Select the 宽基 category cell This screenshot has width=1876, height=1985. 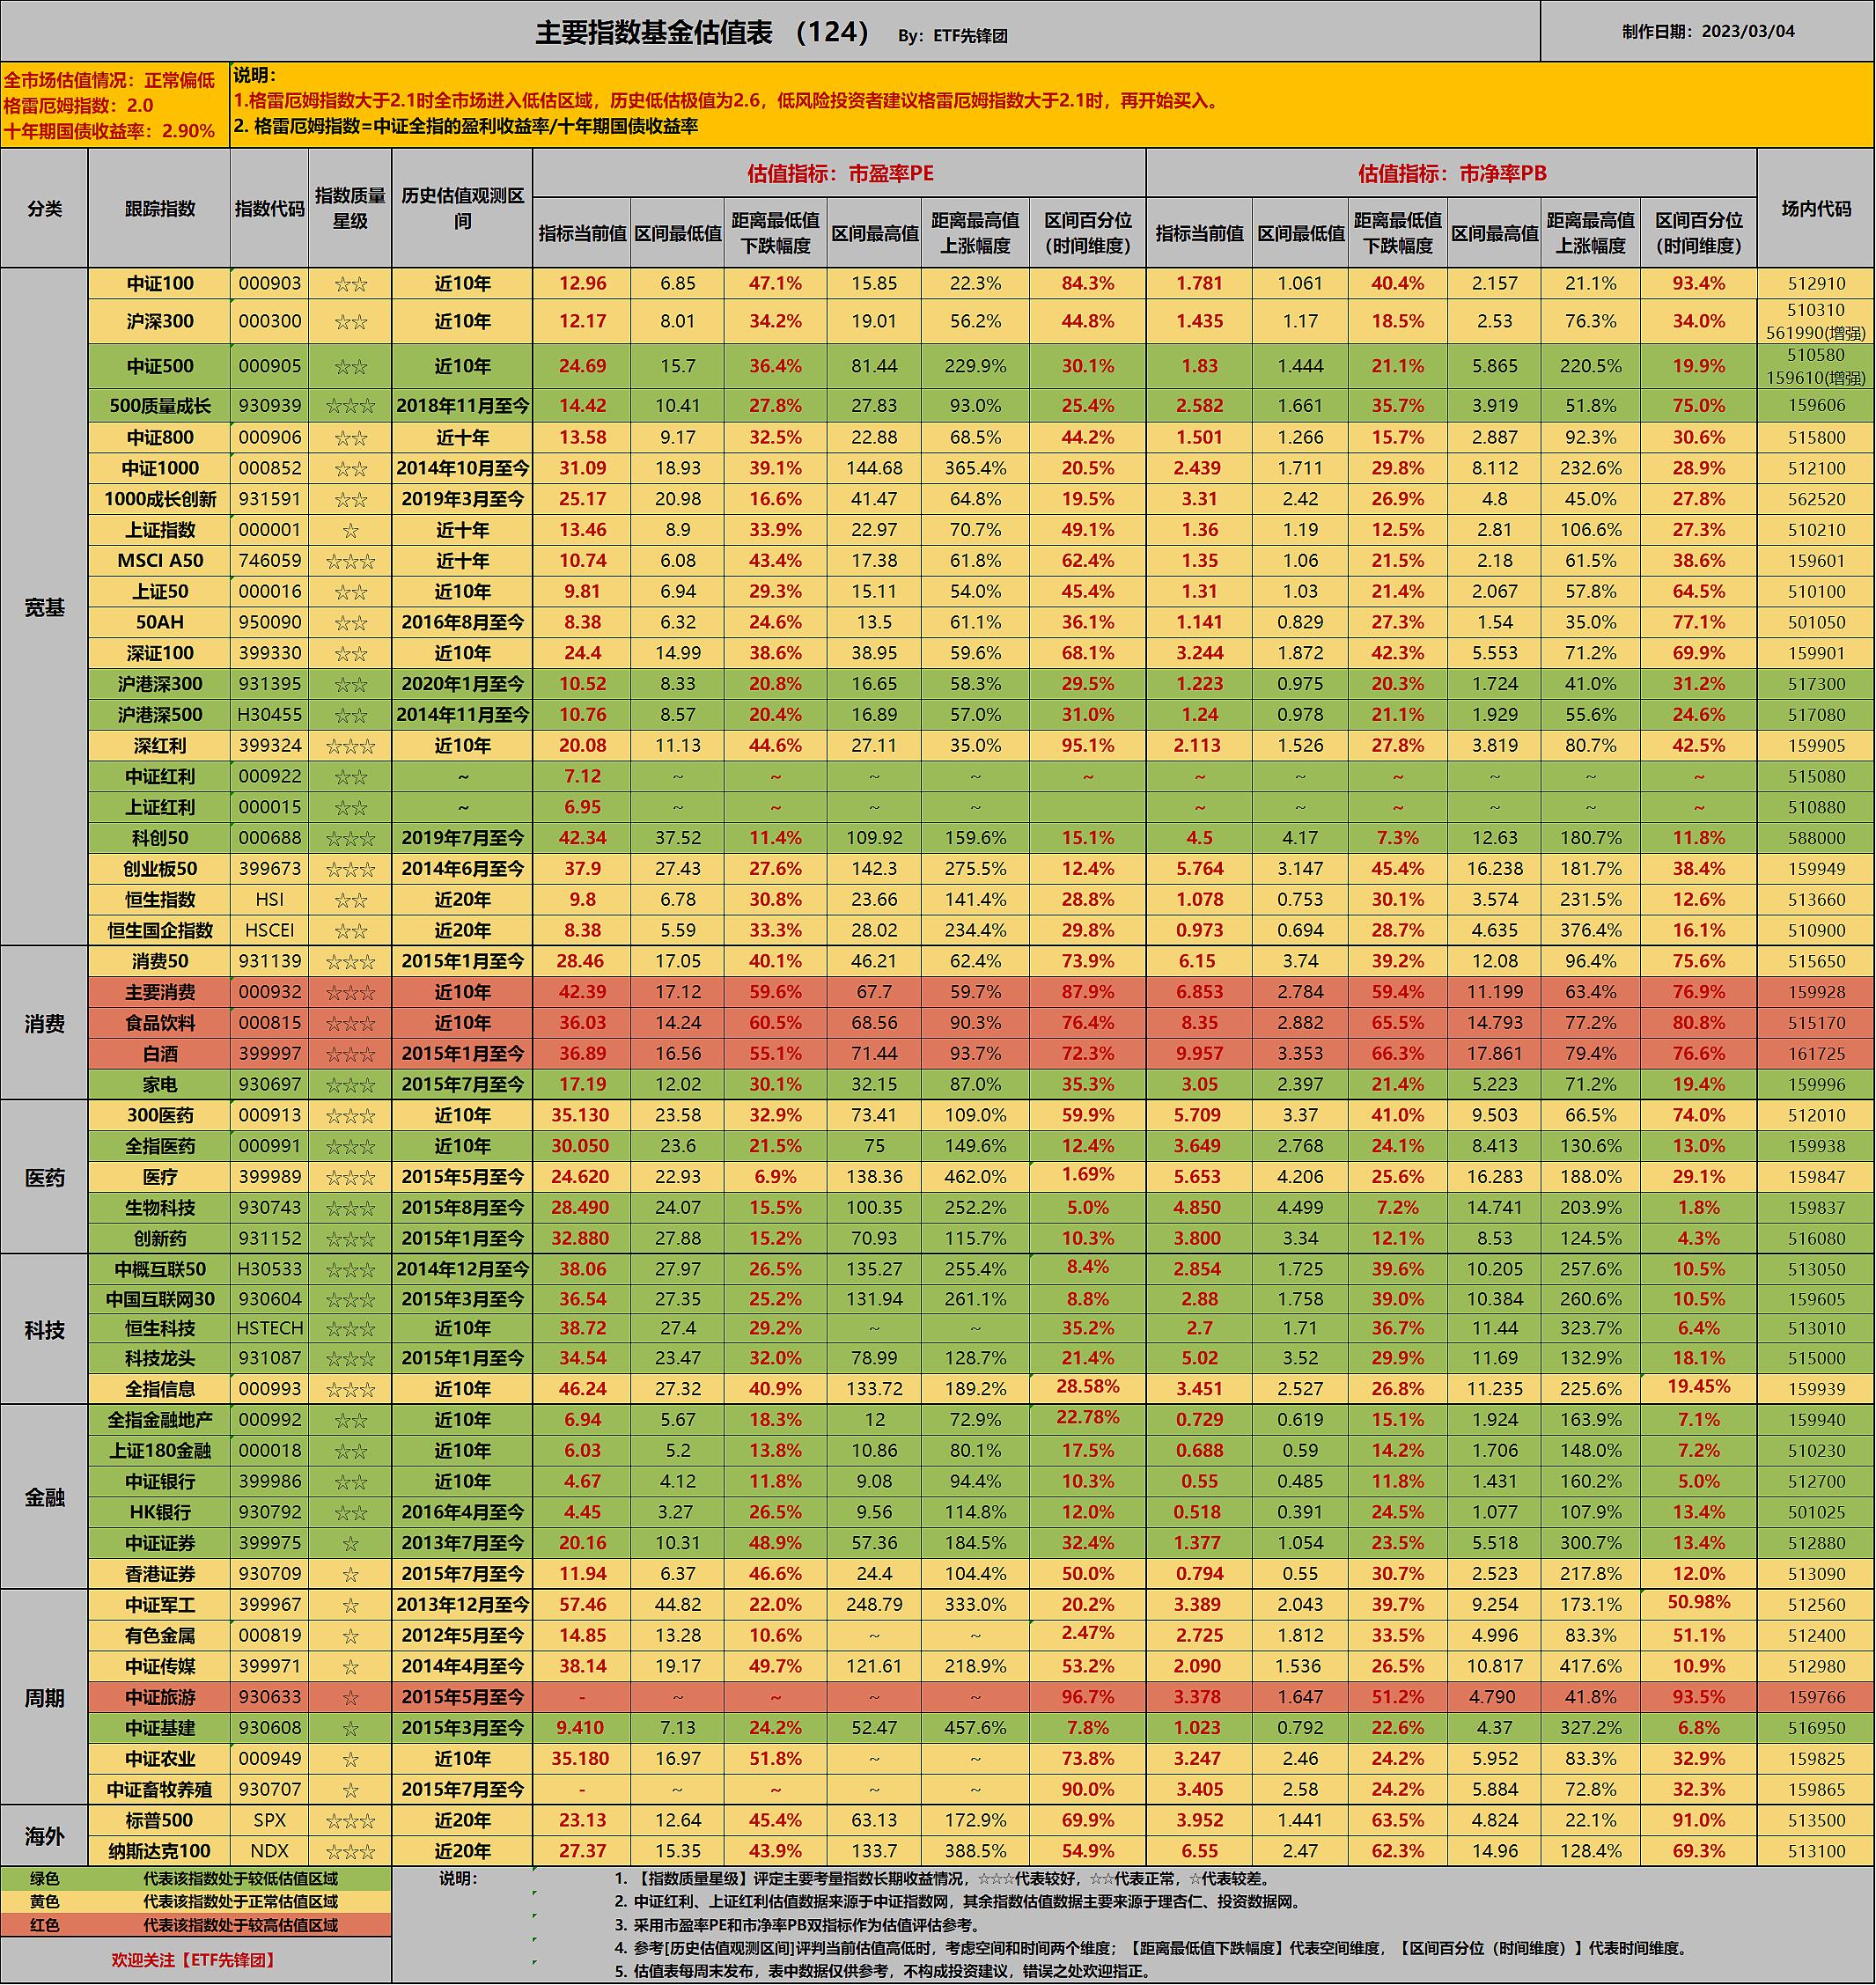[x=44, y=607]
